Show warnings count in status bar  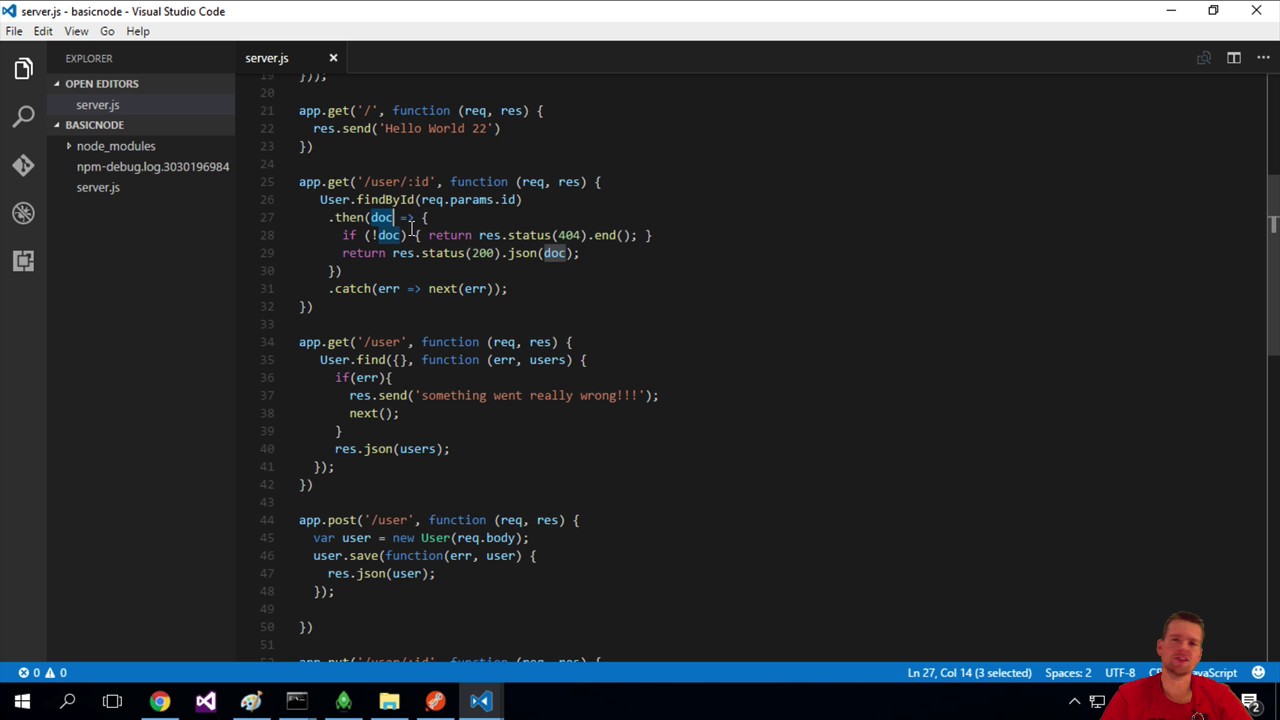(x=56, y=673)
